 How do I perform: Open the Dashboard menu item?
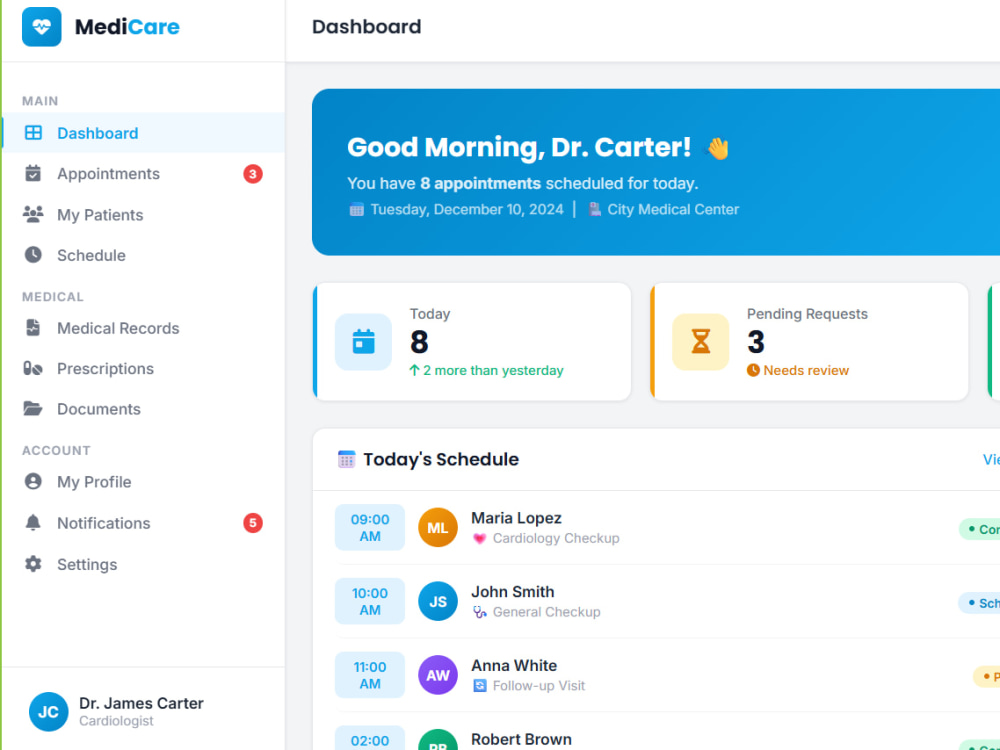point(143,133)
